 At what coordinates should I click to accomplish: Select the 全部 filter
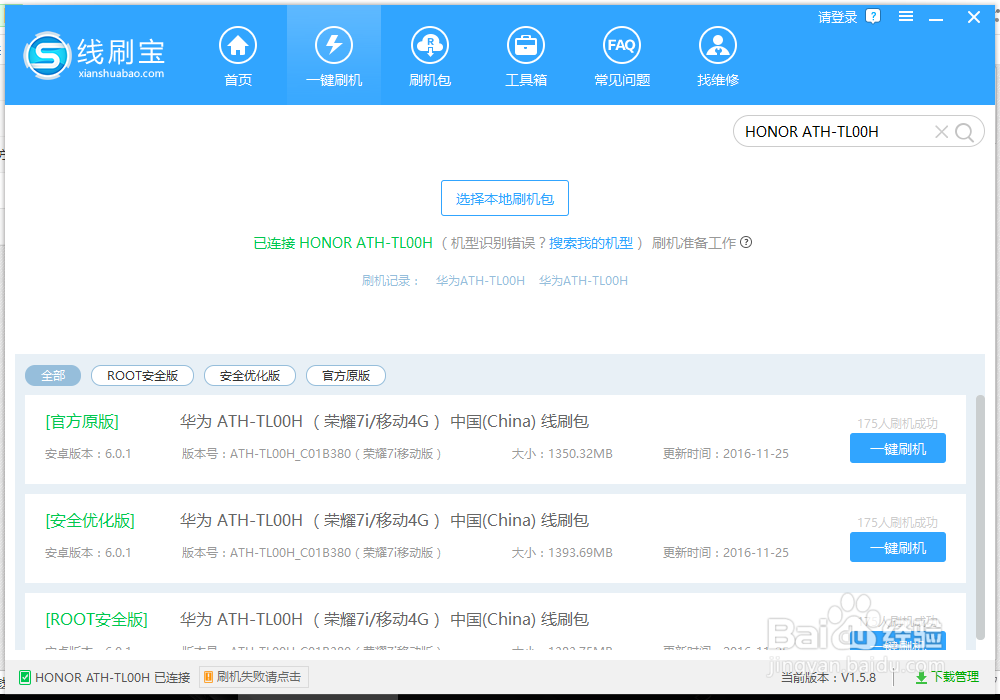coord(53,376)
